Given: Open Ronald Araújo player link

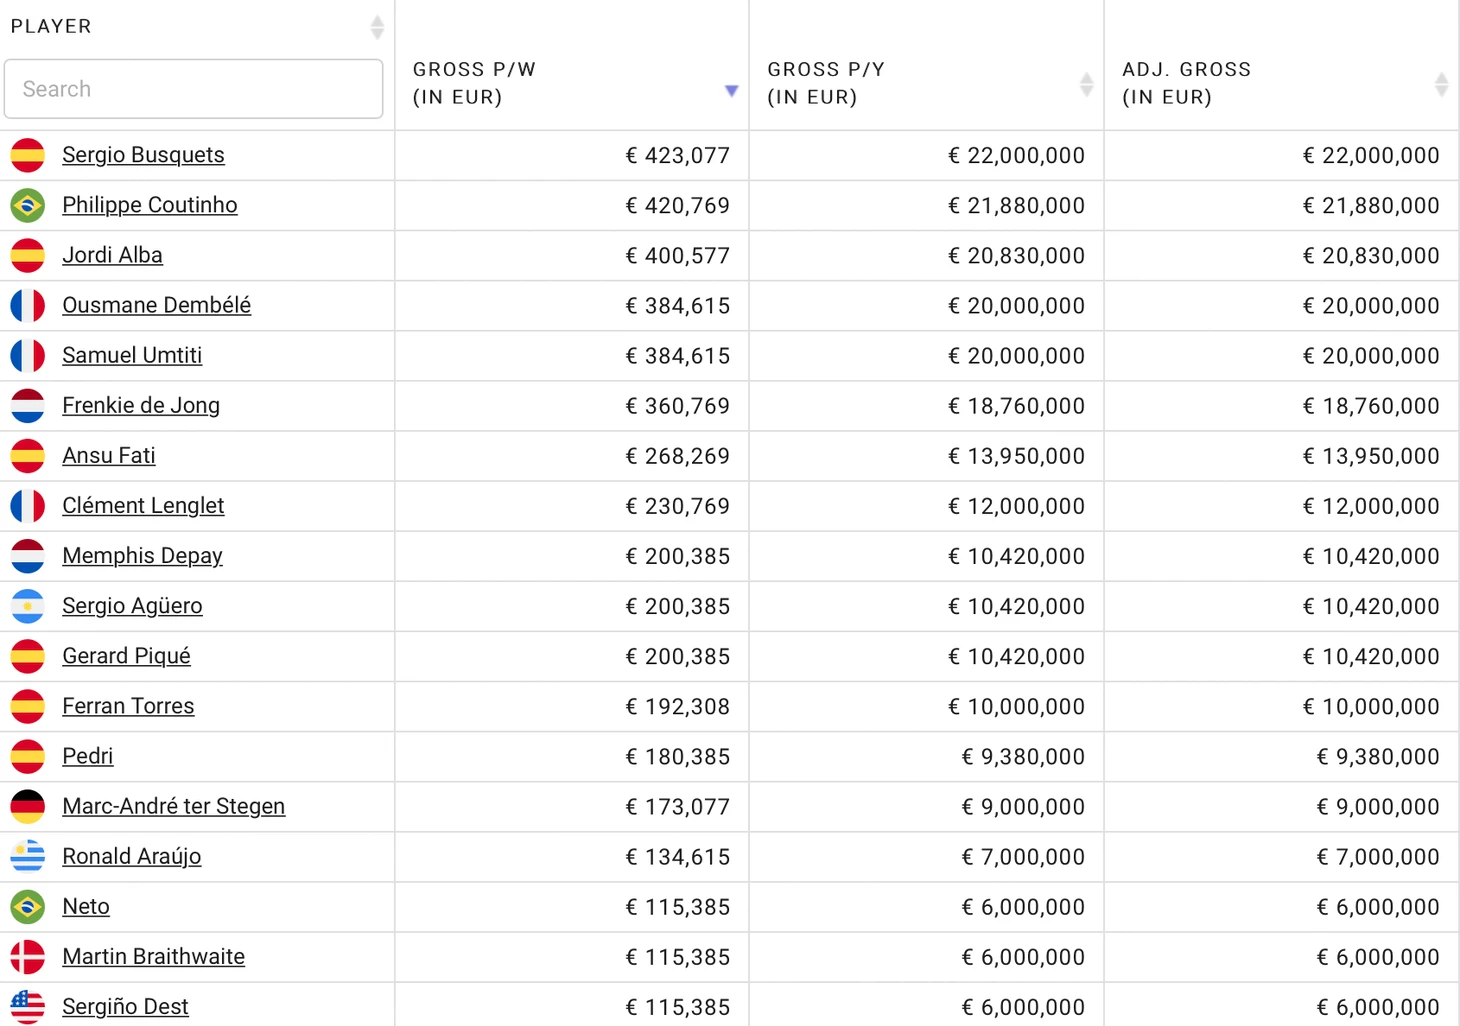Looking at the screenshot, I should pos(132,856).
